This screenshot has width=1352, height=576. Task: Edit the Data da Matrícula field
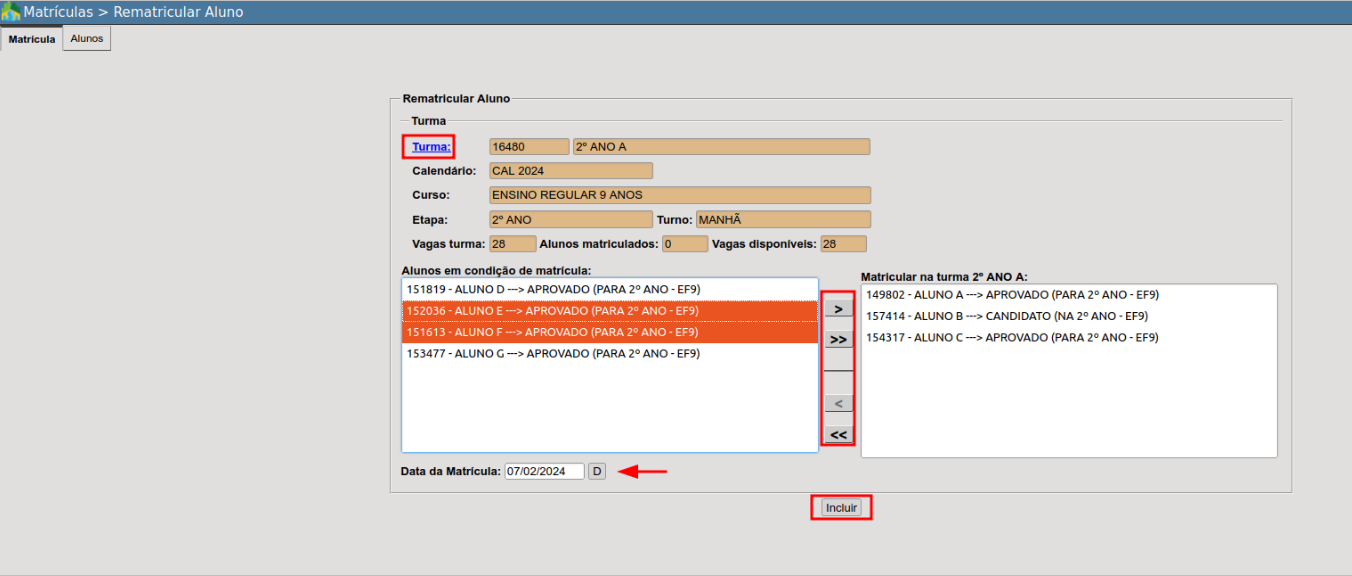544,471
